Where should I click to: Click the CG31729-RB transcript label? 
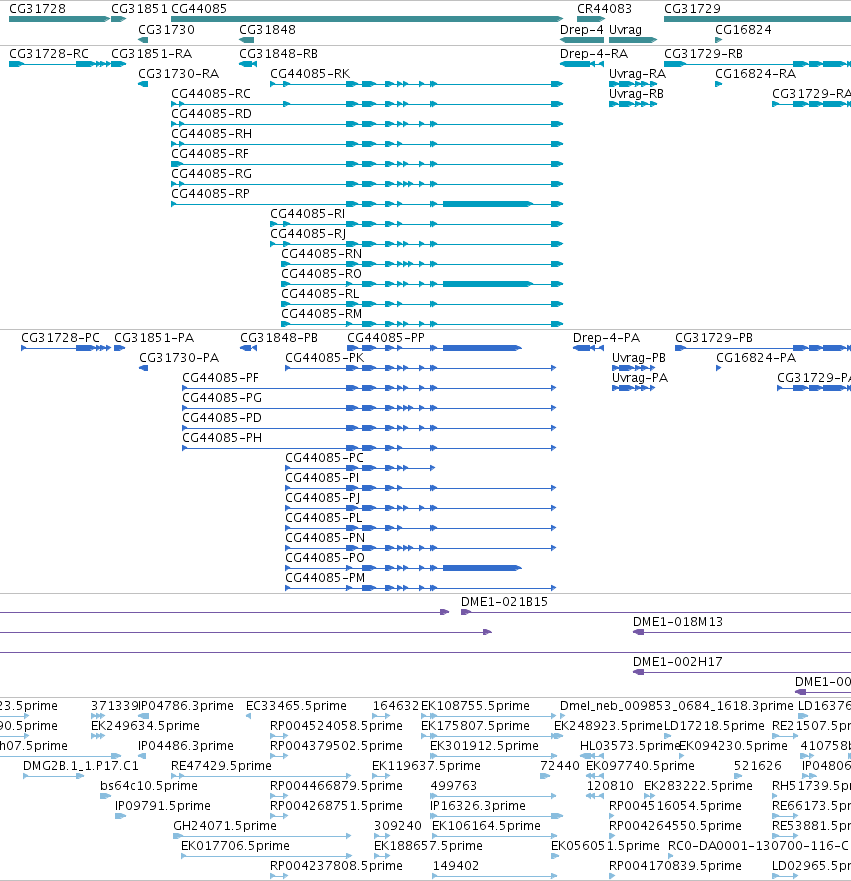pyautogui.click(x=703, y=53)
